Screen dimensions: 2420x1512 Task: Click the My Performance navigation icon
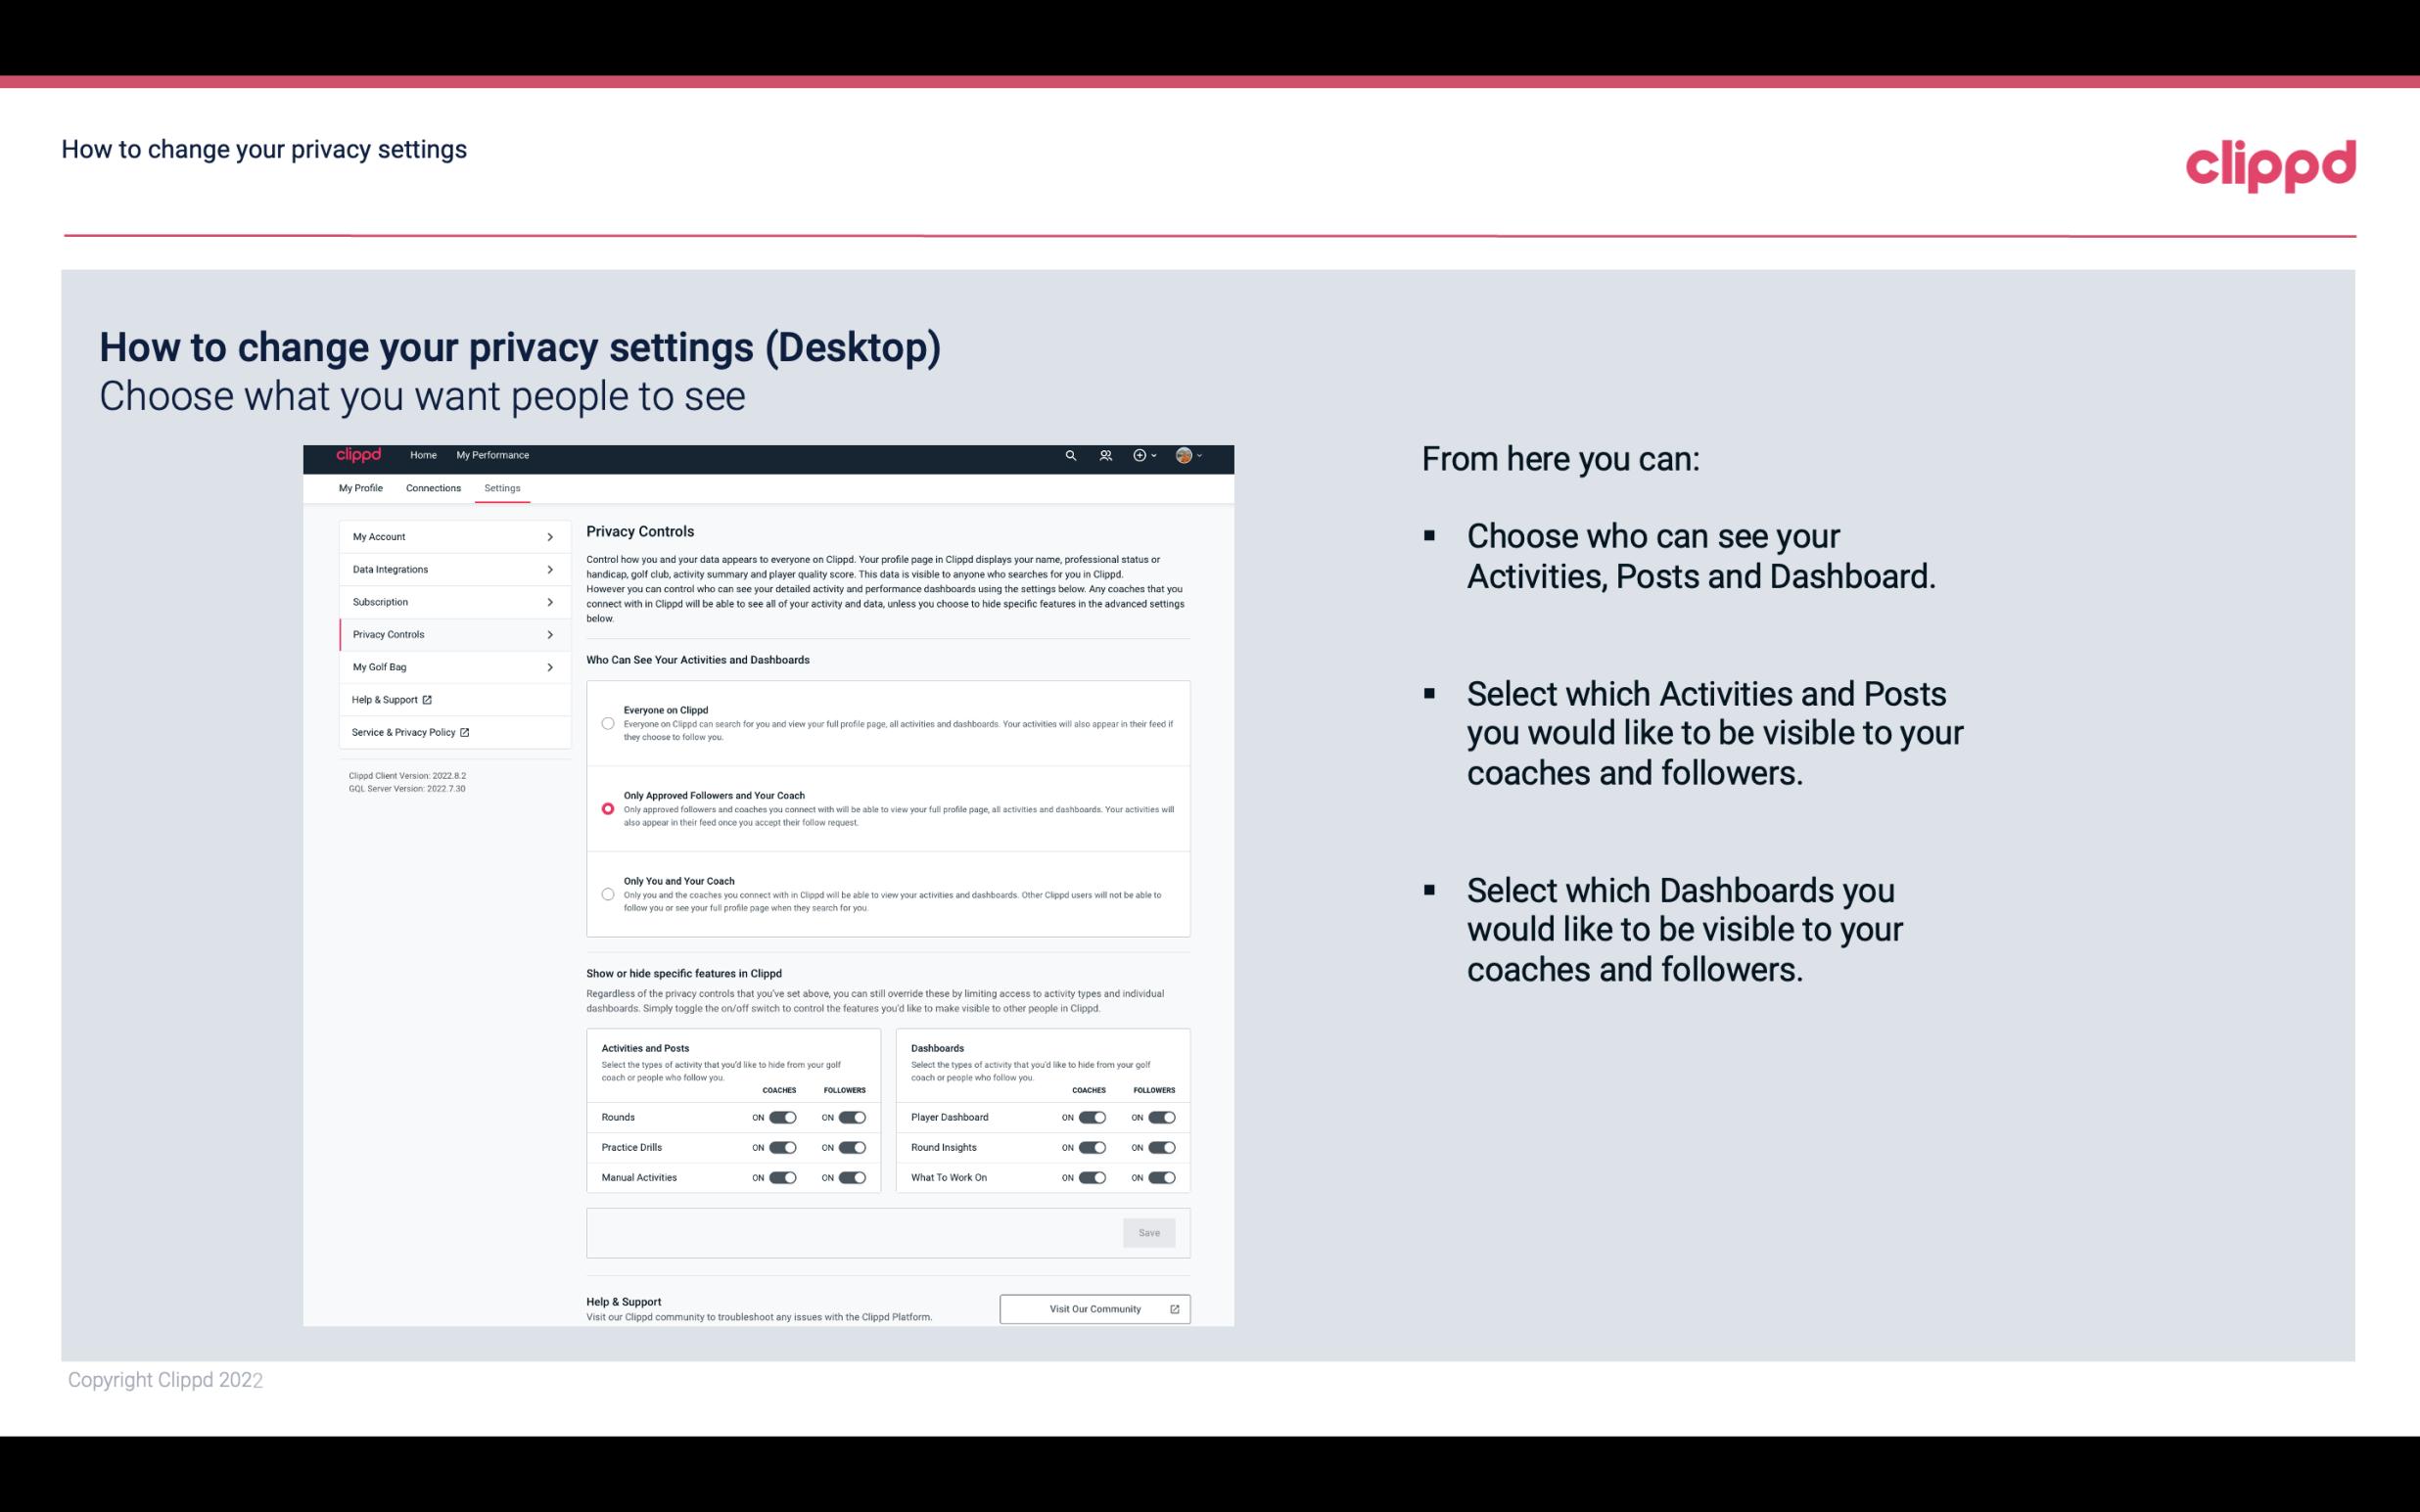[x=493, y=455]
